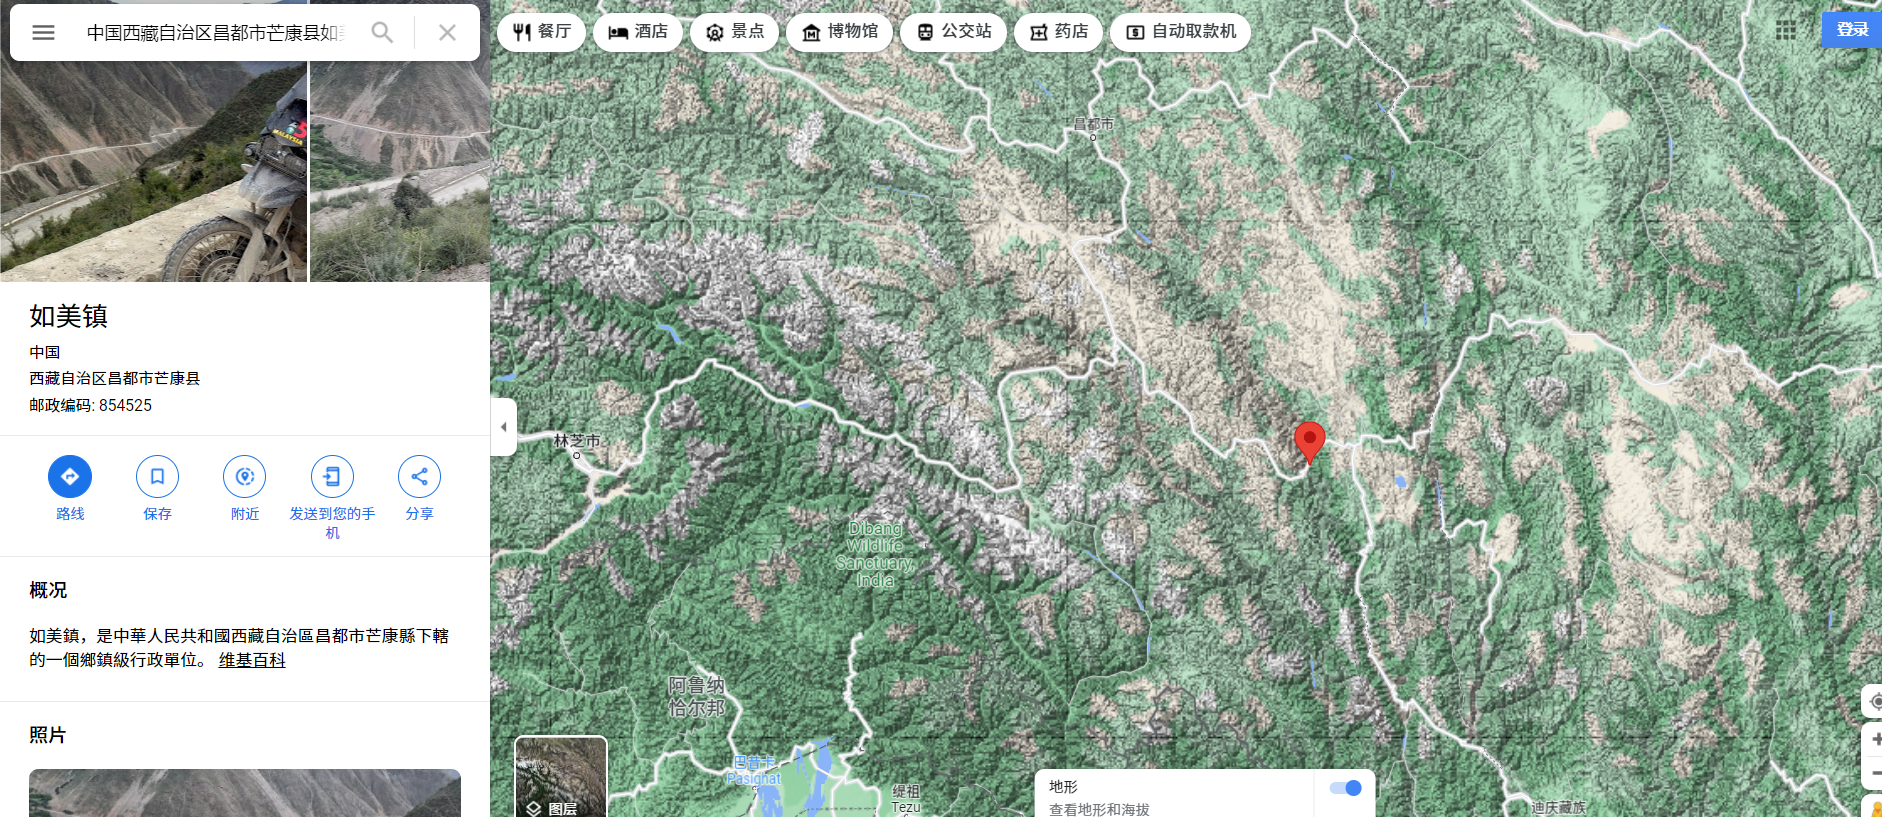Collapse the side panel with the arrow

click(x=504, y=427)
